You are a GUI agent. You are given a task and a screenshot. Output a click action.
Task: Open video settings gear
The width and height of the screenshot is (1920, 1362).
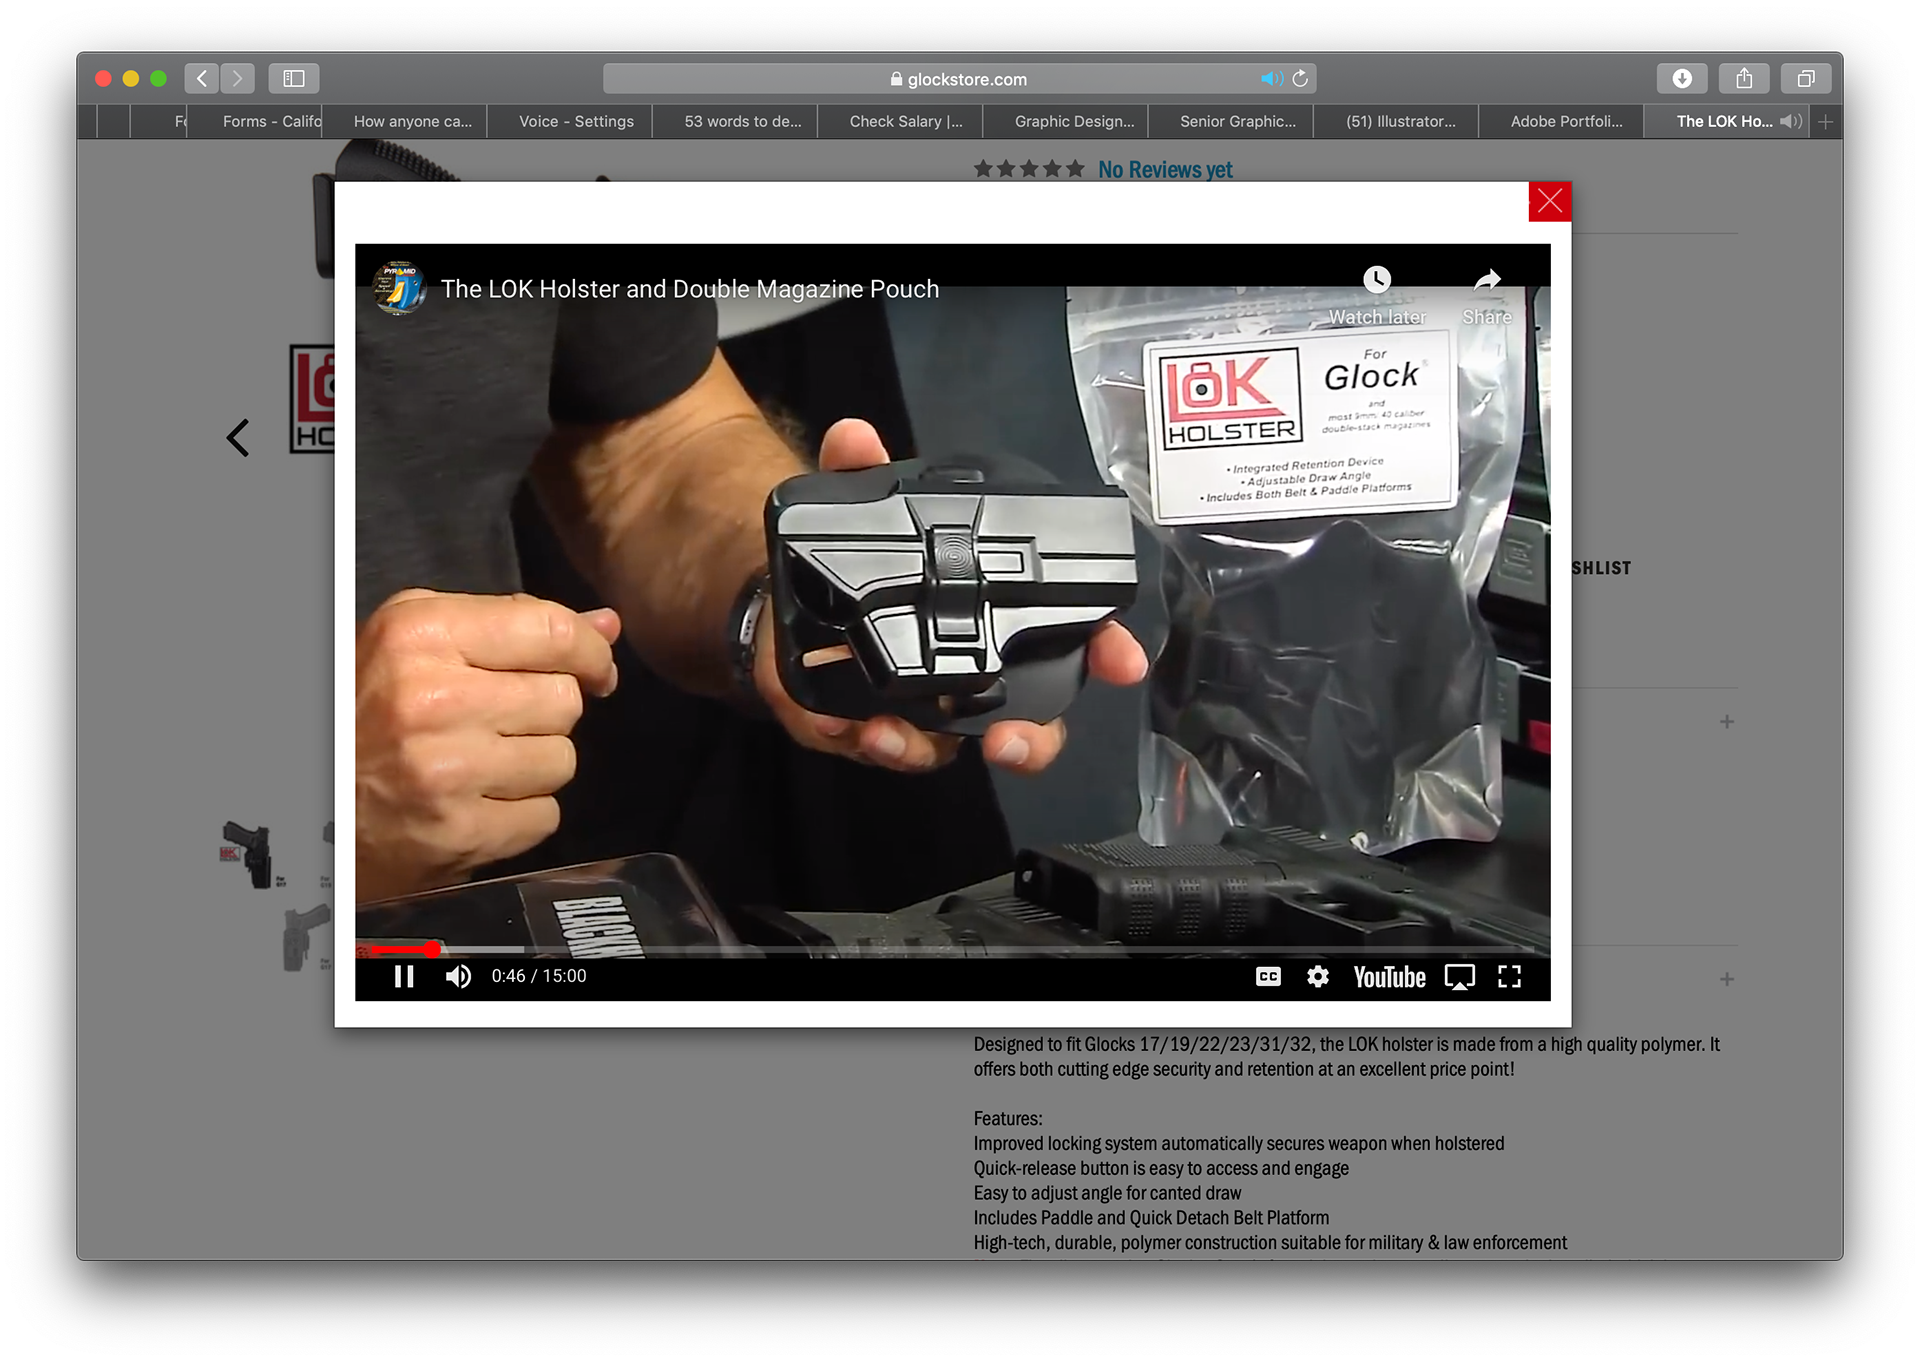1318,977
